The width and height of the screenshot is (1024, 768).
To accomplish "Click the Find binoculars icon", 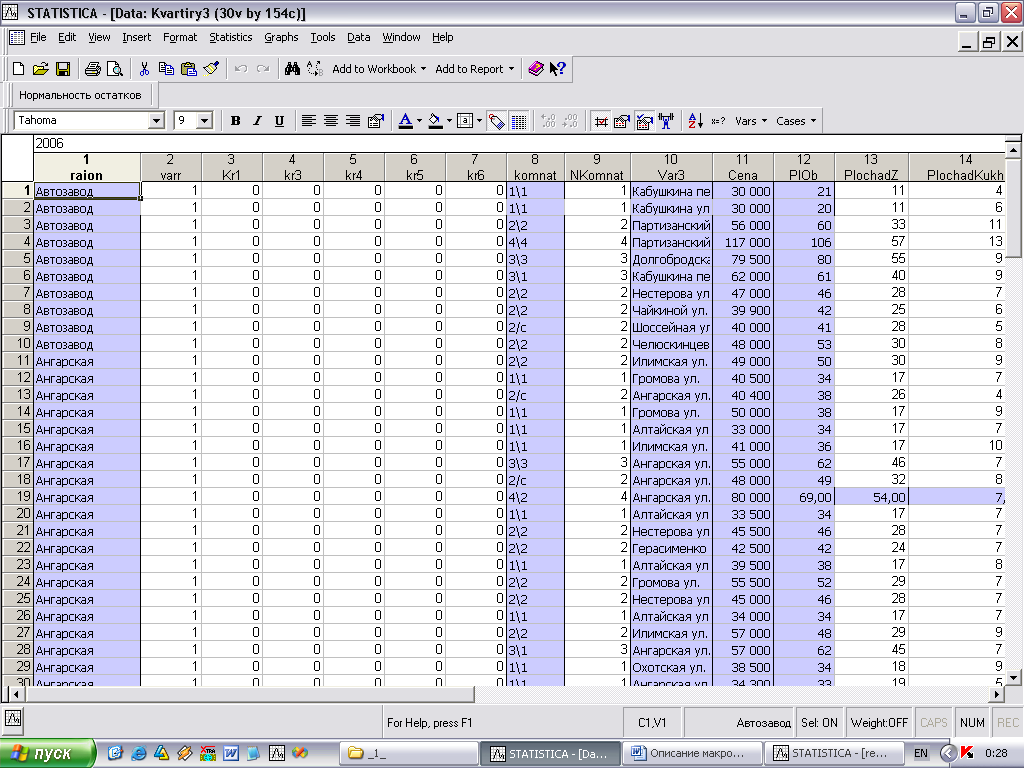I will [x=293, y=69].
